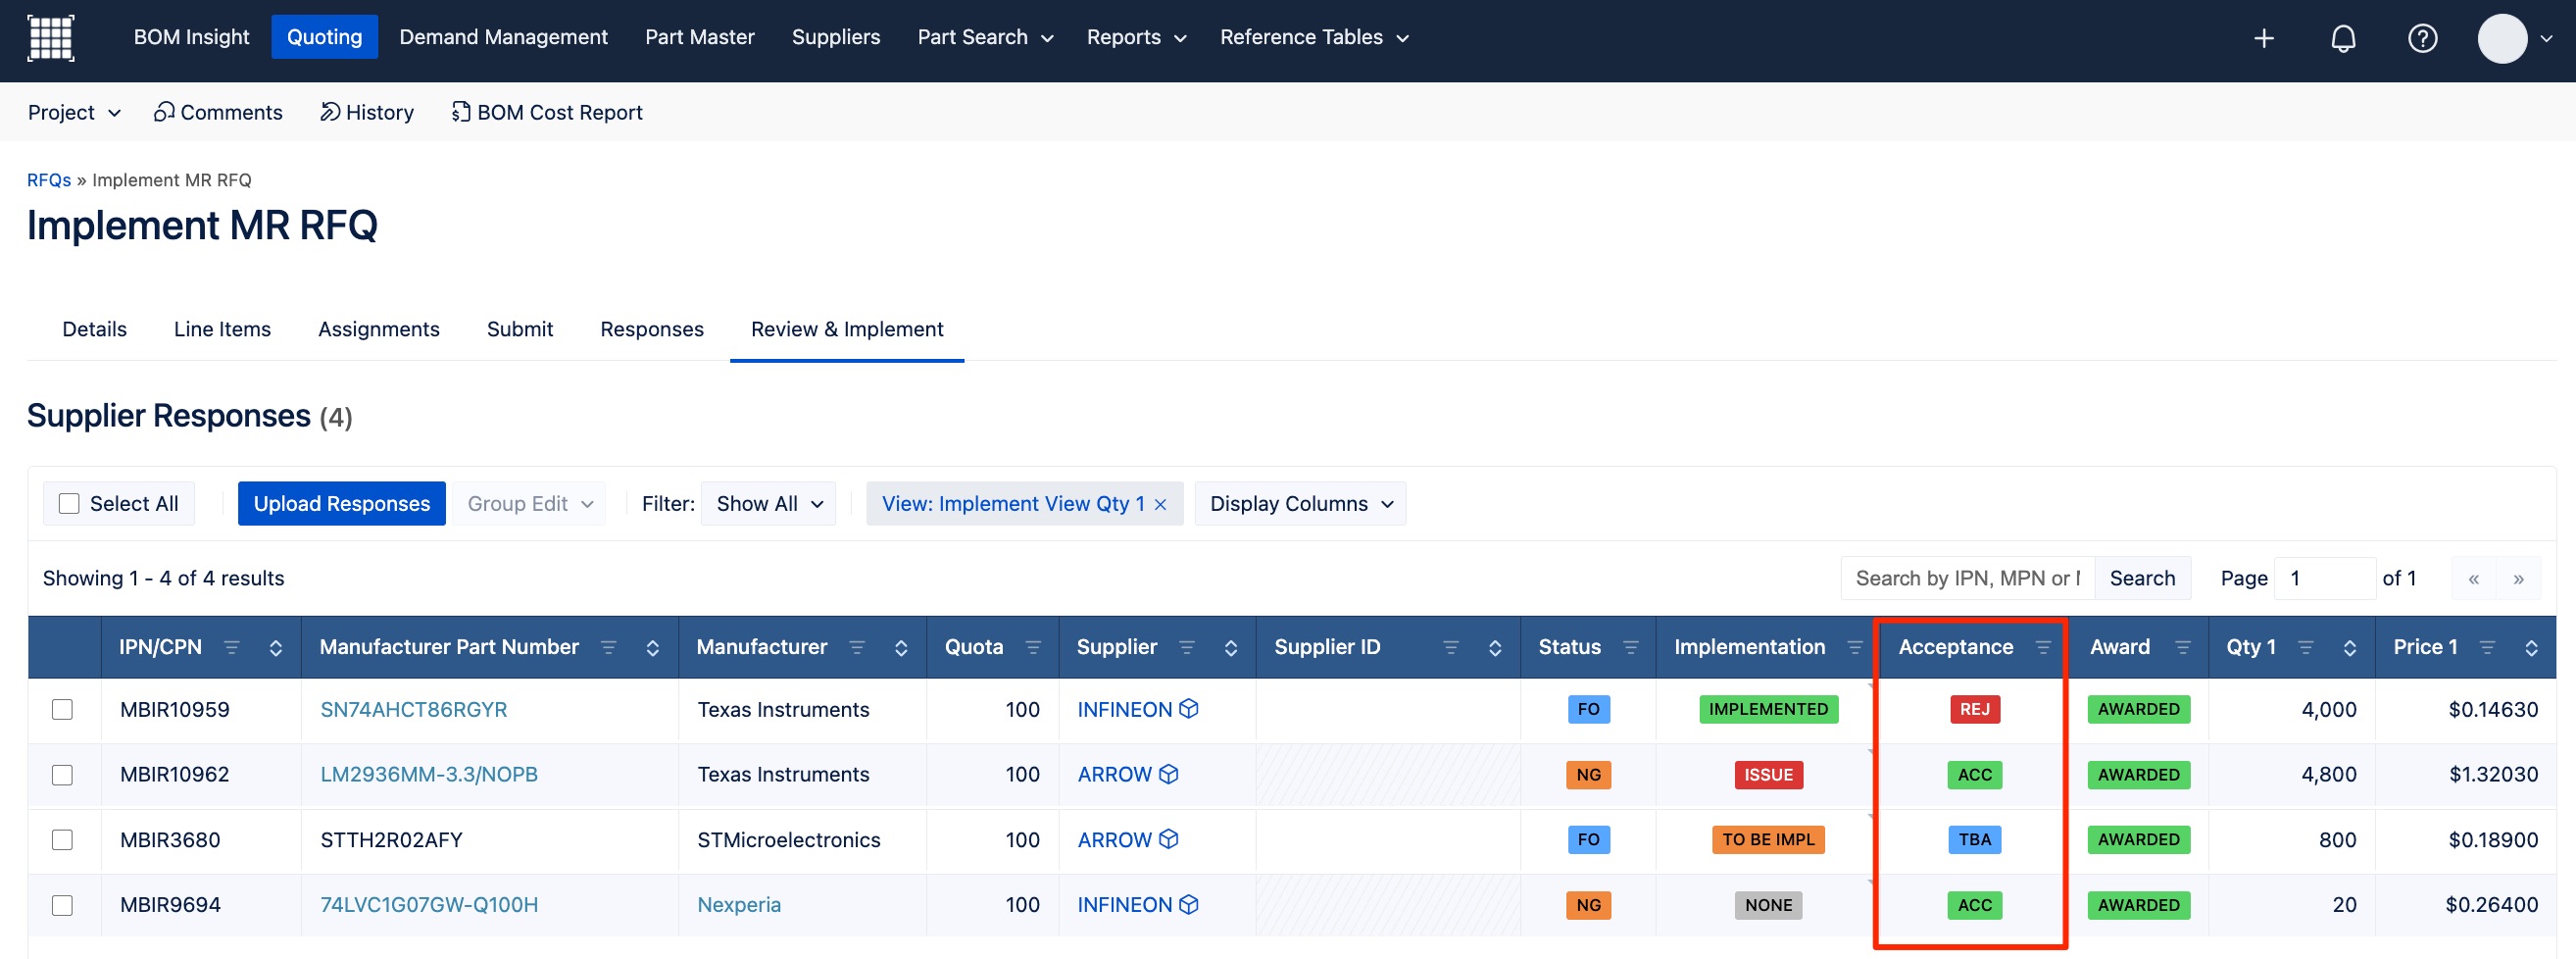
Task: Open the Show All filter dropdown
Action: 768,504
